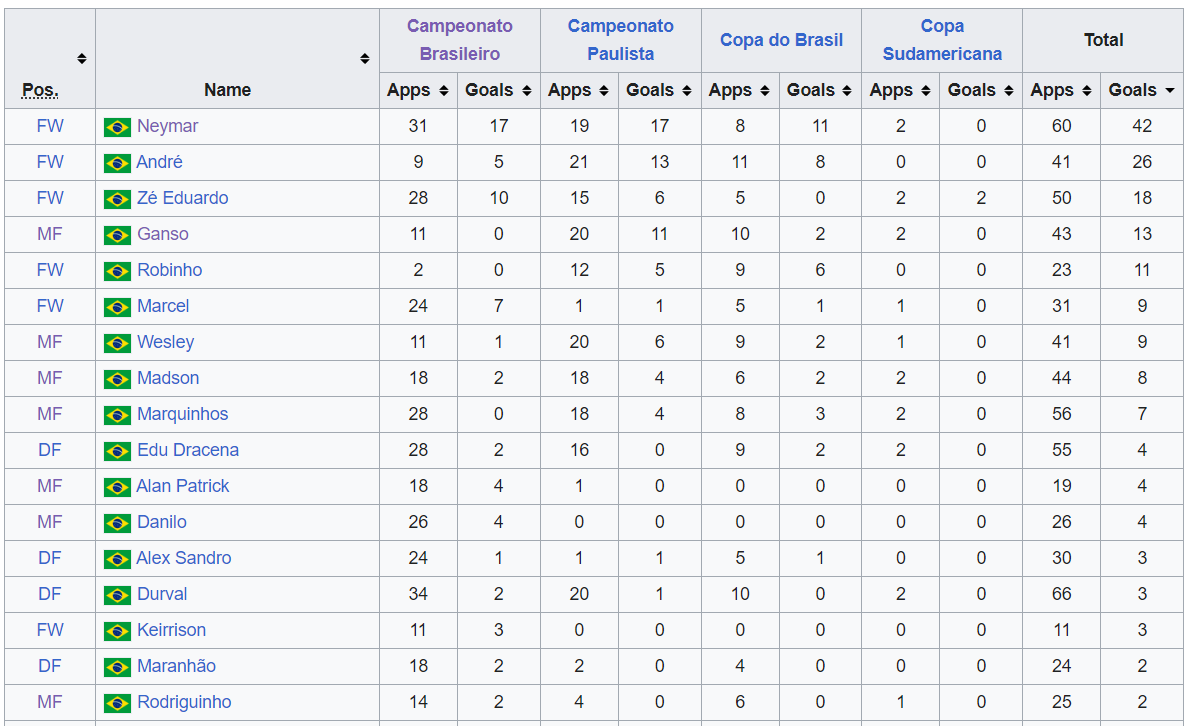
Task: Sort table by Pos. column arrows
Action: point(81,59)
